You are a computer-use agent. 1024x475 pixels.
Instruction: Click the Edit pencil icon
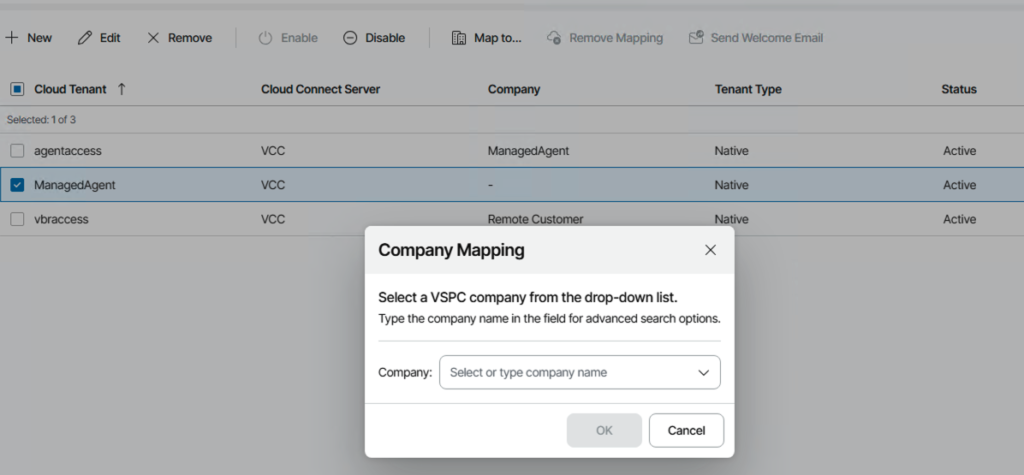tap(84, 38)
